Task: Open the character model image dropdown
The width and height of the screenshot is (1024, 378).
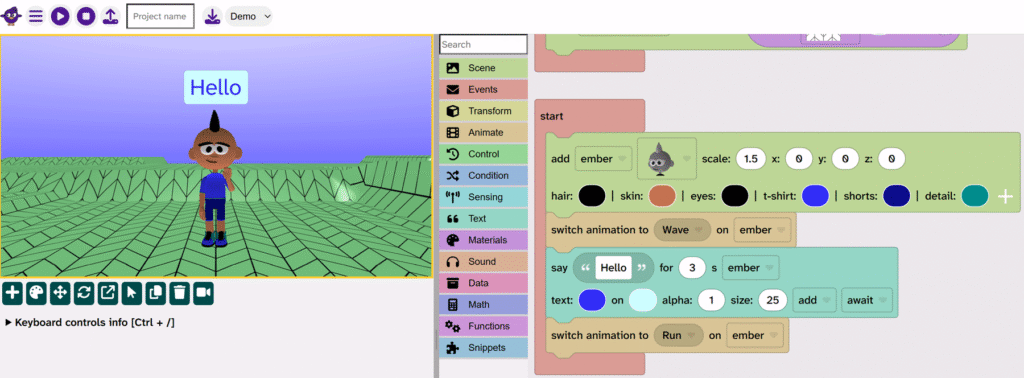Action: click(x=667, y=159)
